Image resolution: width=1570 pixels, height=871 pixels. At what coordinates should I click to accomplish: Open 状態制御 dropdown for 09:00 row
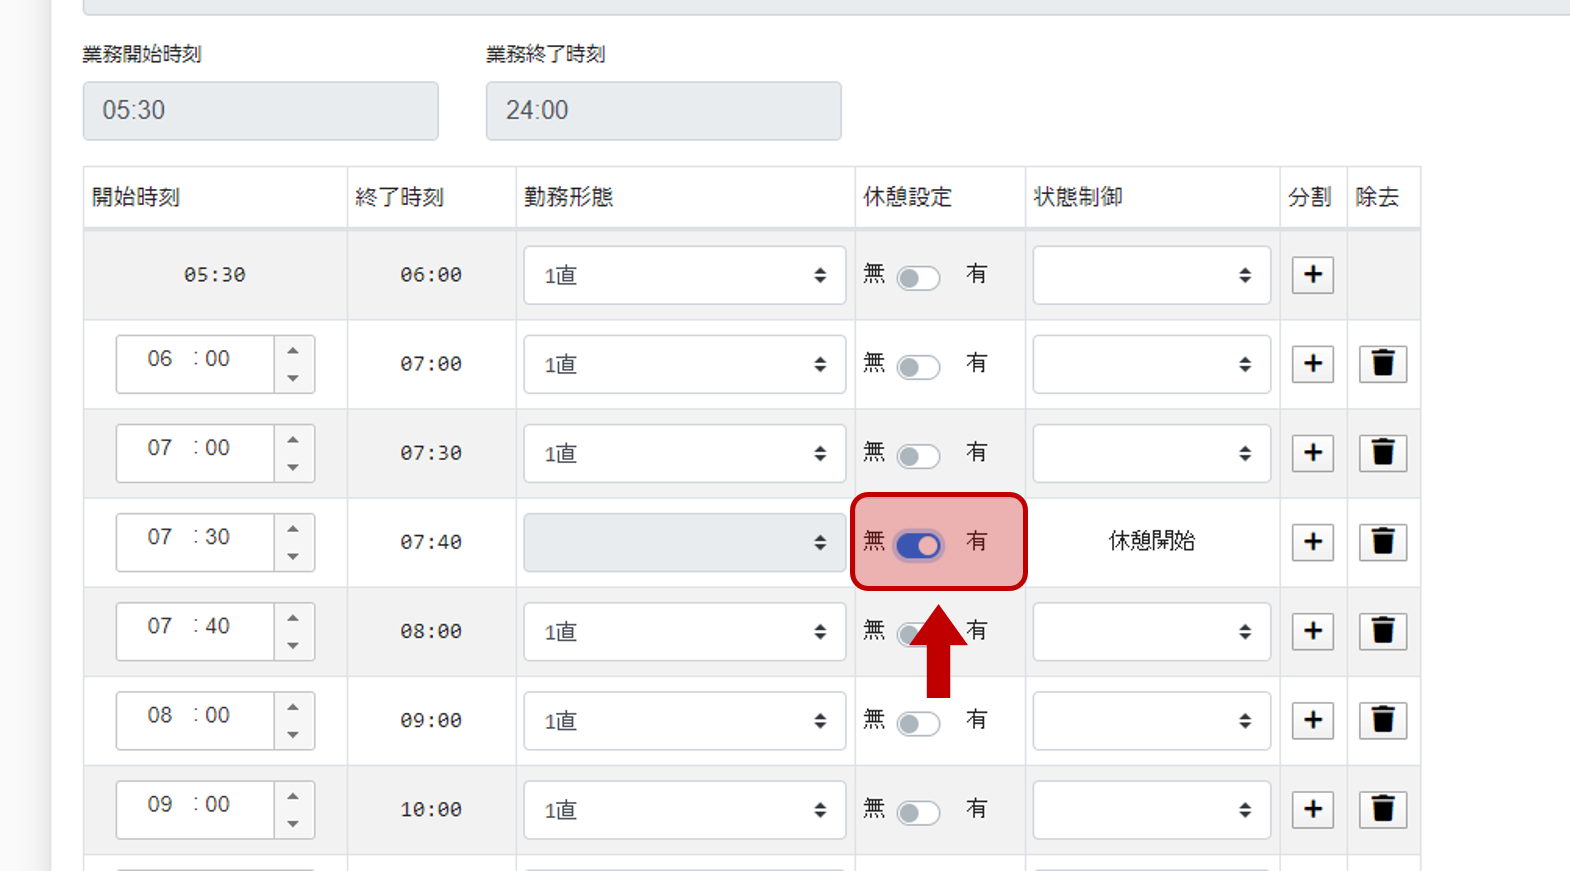[x=1151, y=810]
